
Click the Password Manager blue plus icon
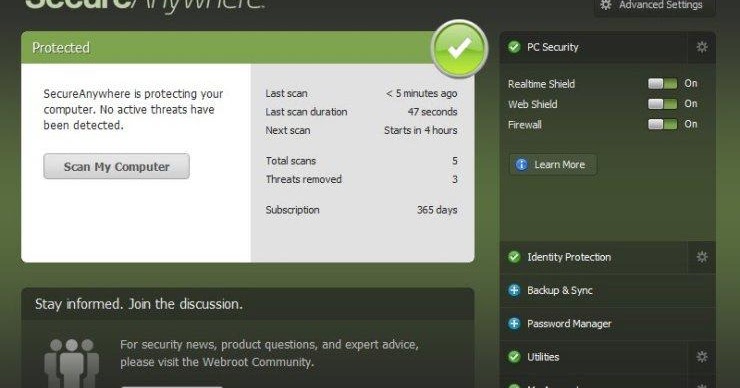pos(514,324)
